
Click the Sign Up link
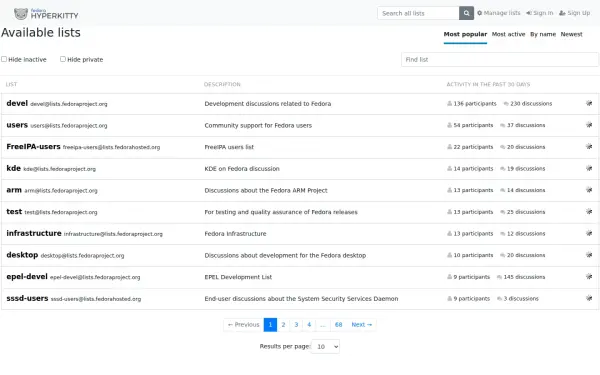(574, 13)
